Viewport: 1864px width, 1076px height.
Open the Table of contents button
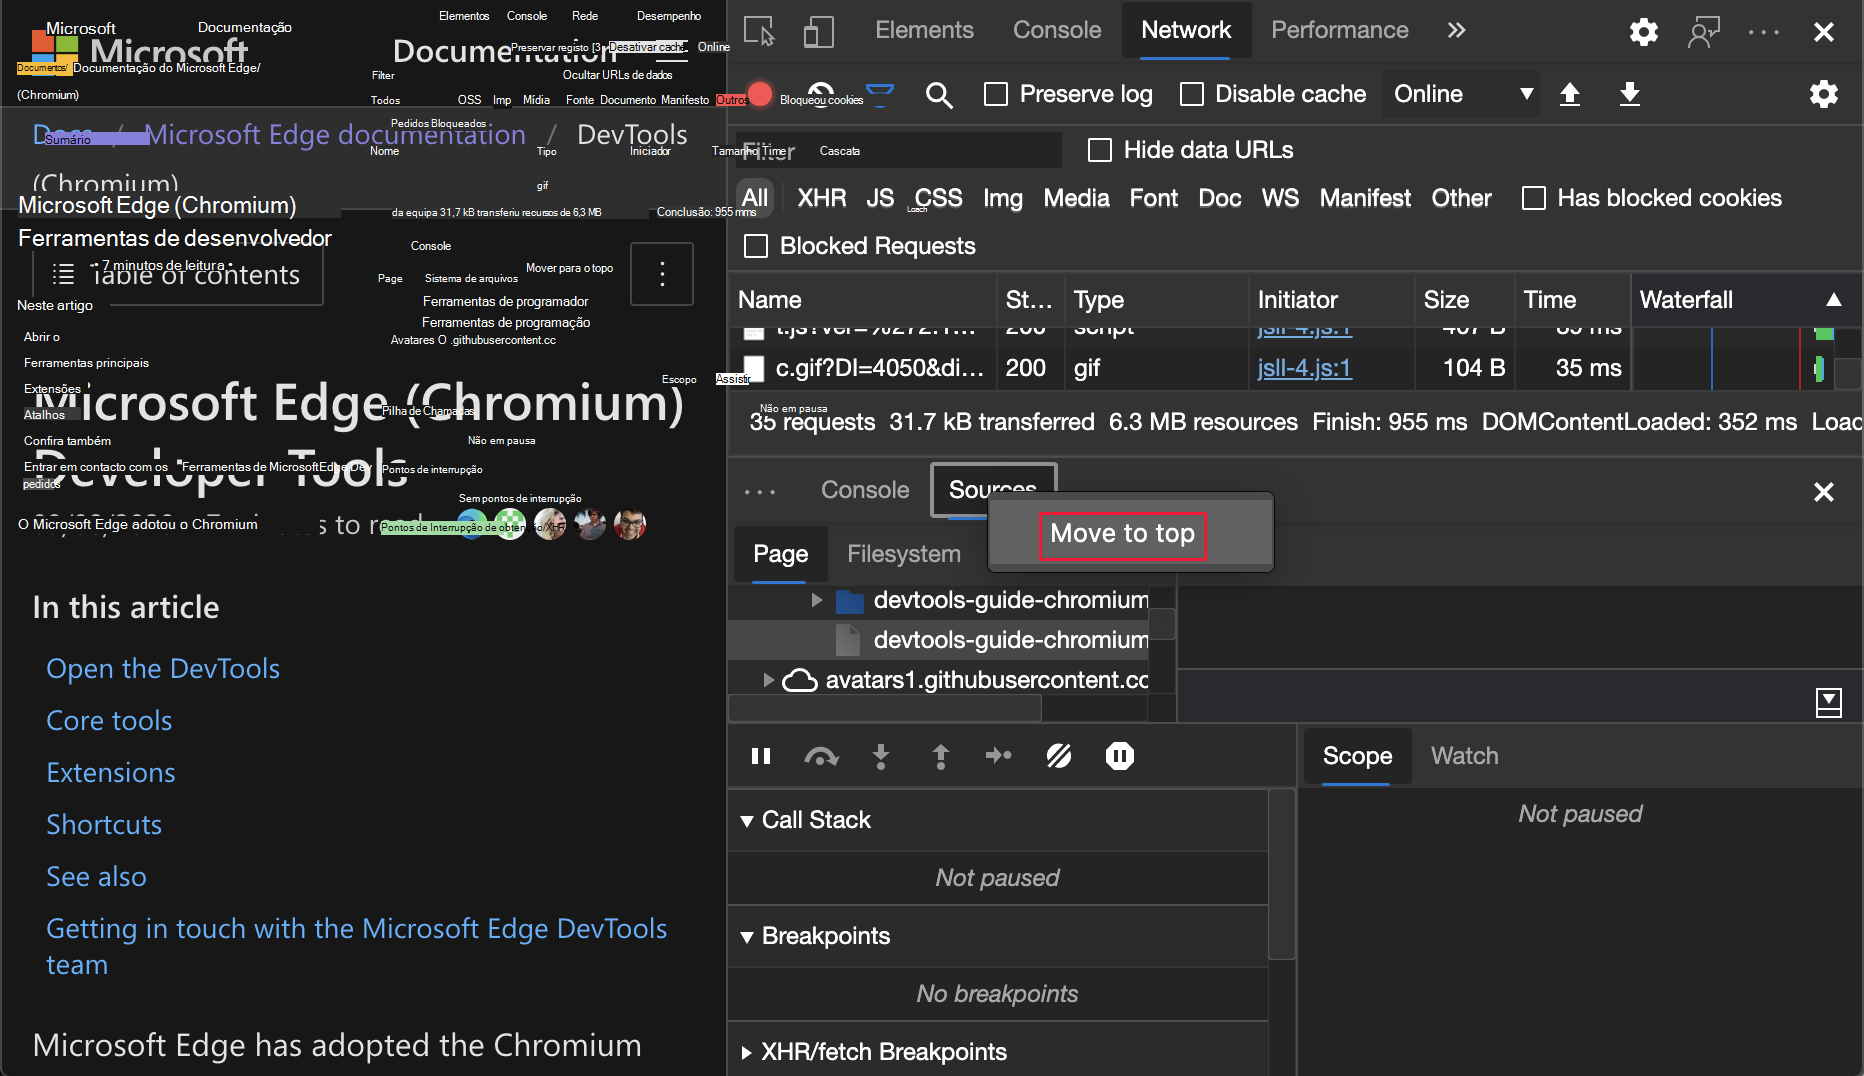178,275
